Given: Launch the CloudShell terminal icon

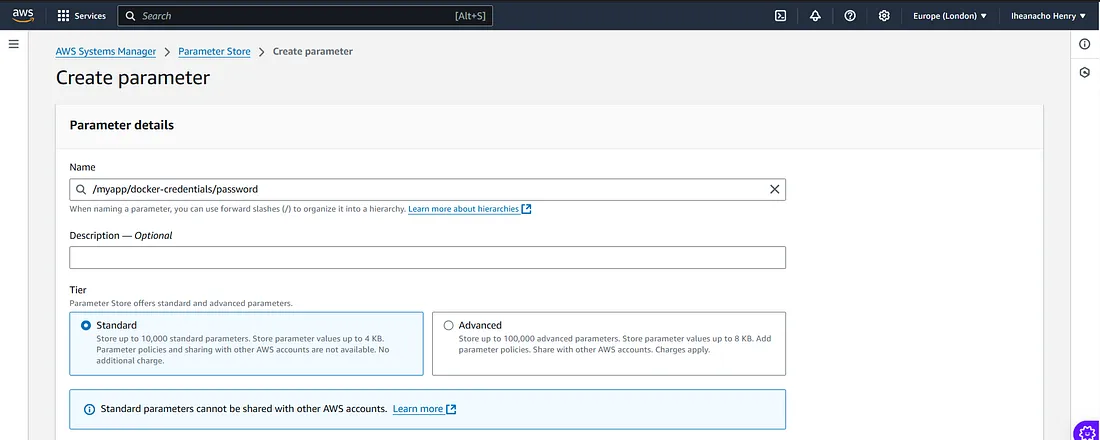Looking at the screenshot, I should (780, 15).
